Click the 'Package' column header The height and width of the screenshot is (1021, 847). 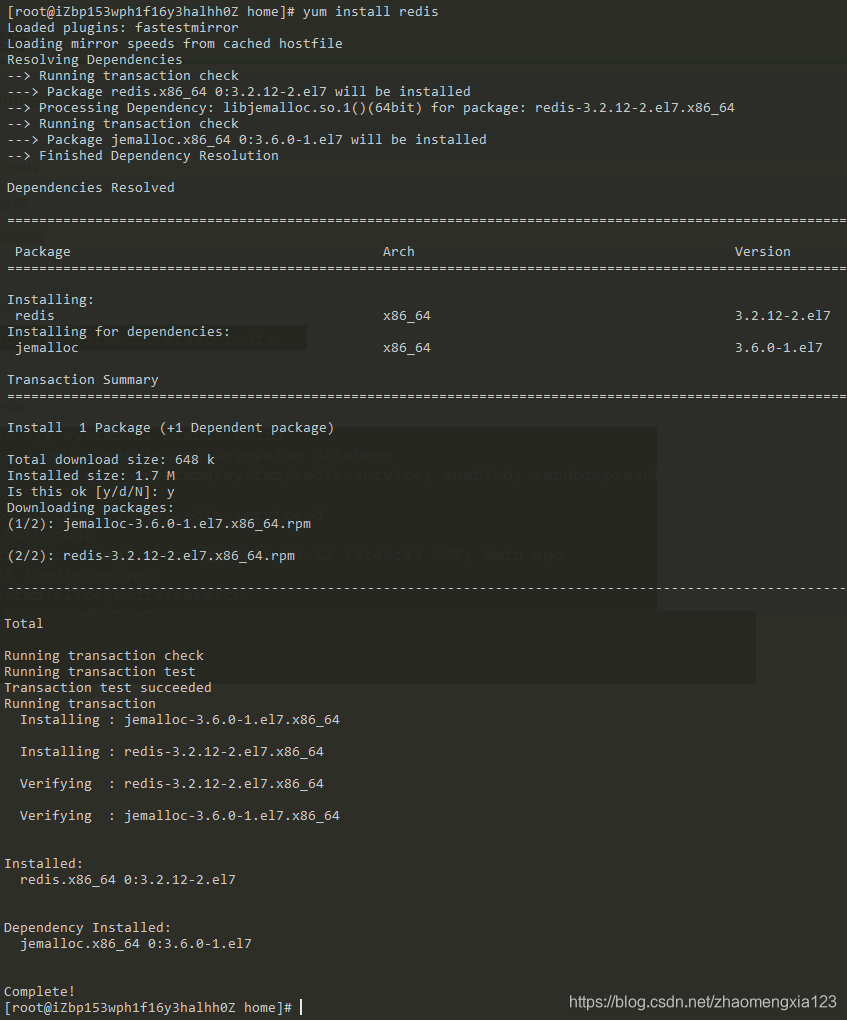(x=42, y=252)
